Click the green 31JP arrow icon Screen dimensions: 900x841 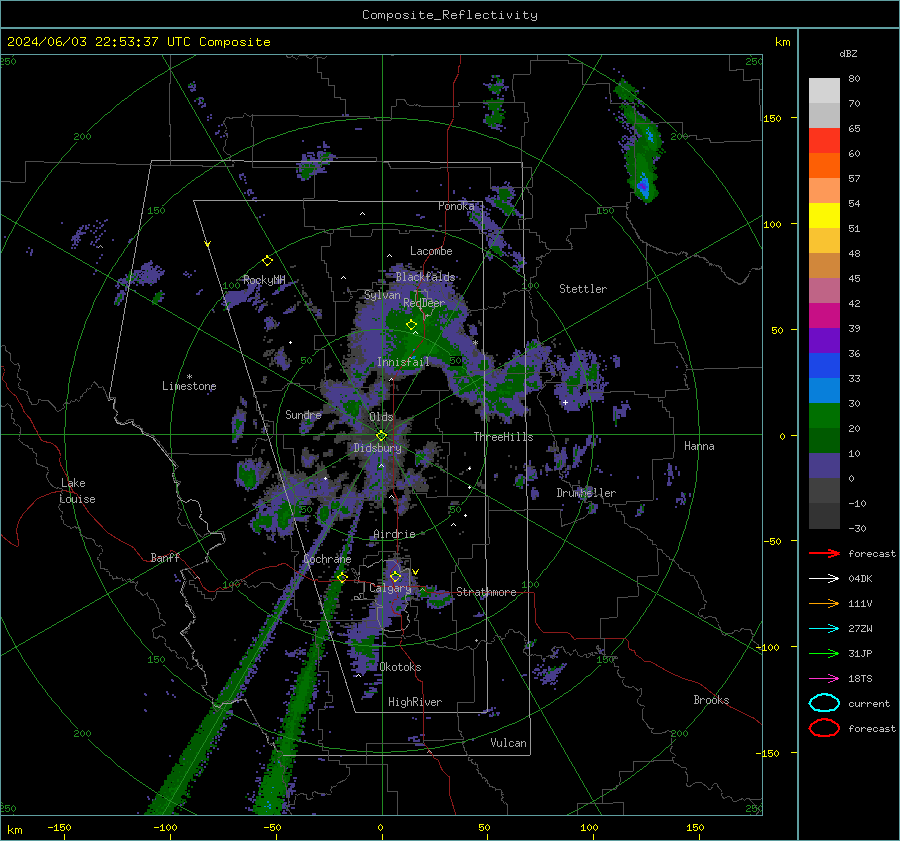coord(824,653)
